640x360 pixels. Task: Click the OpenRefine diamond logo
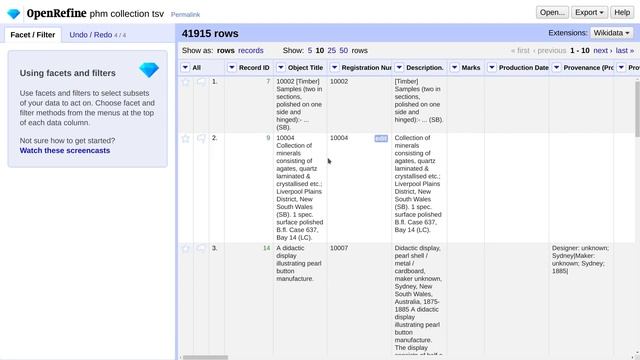point(13,14)
